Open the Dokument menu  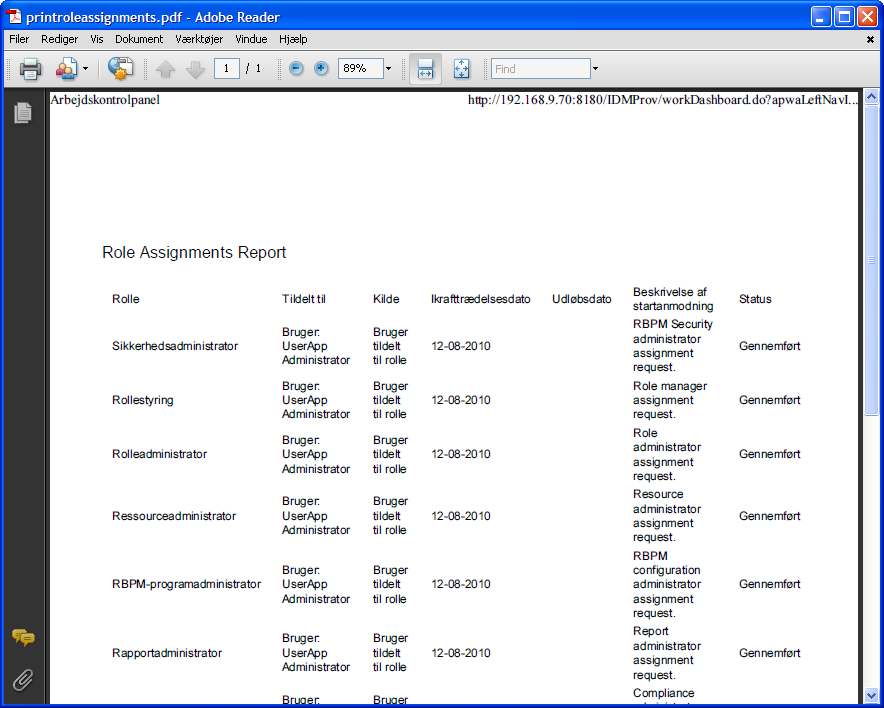click(x=139, y=39)
